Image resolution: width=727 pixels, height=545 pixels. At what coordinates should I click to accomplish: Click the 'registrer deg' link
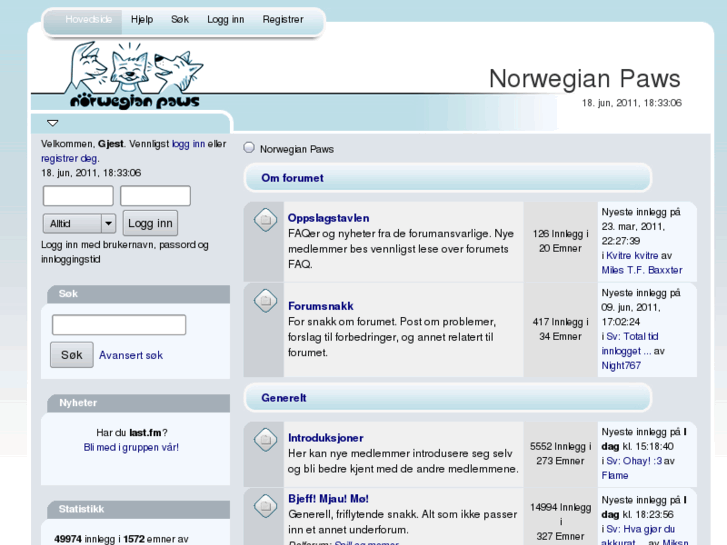click(x=69, y=158)
